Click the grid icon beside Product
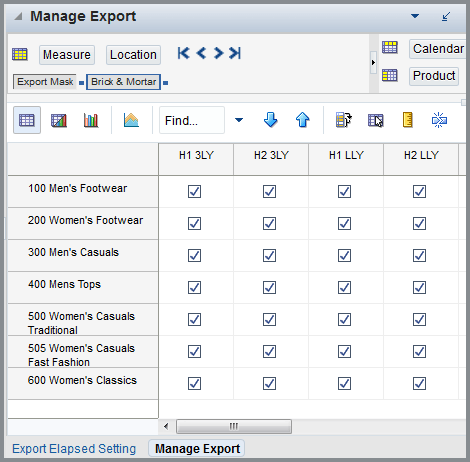Image resolution: width=470 pixels, height=462 pixels. point(390,75)
